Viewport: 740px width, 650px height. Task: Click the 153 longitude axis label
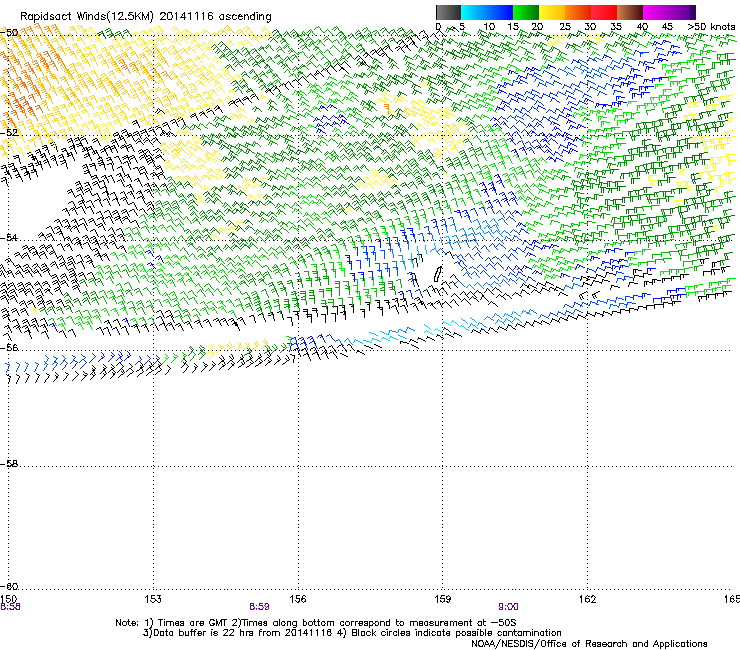click(153, 599)
